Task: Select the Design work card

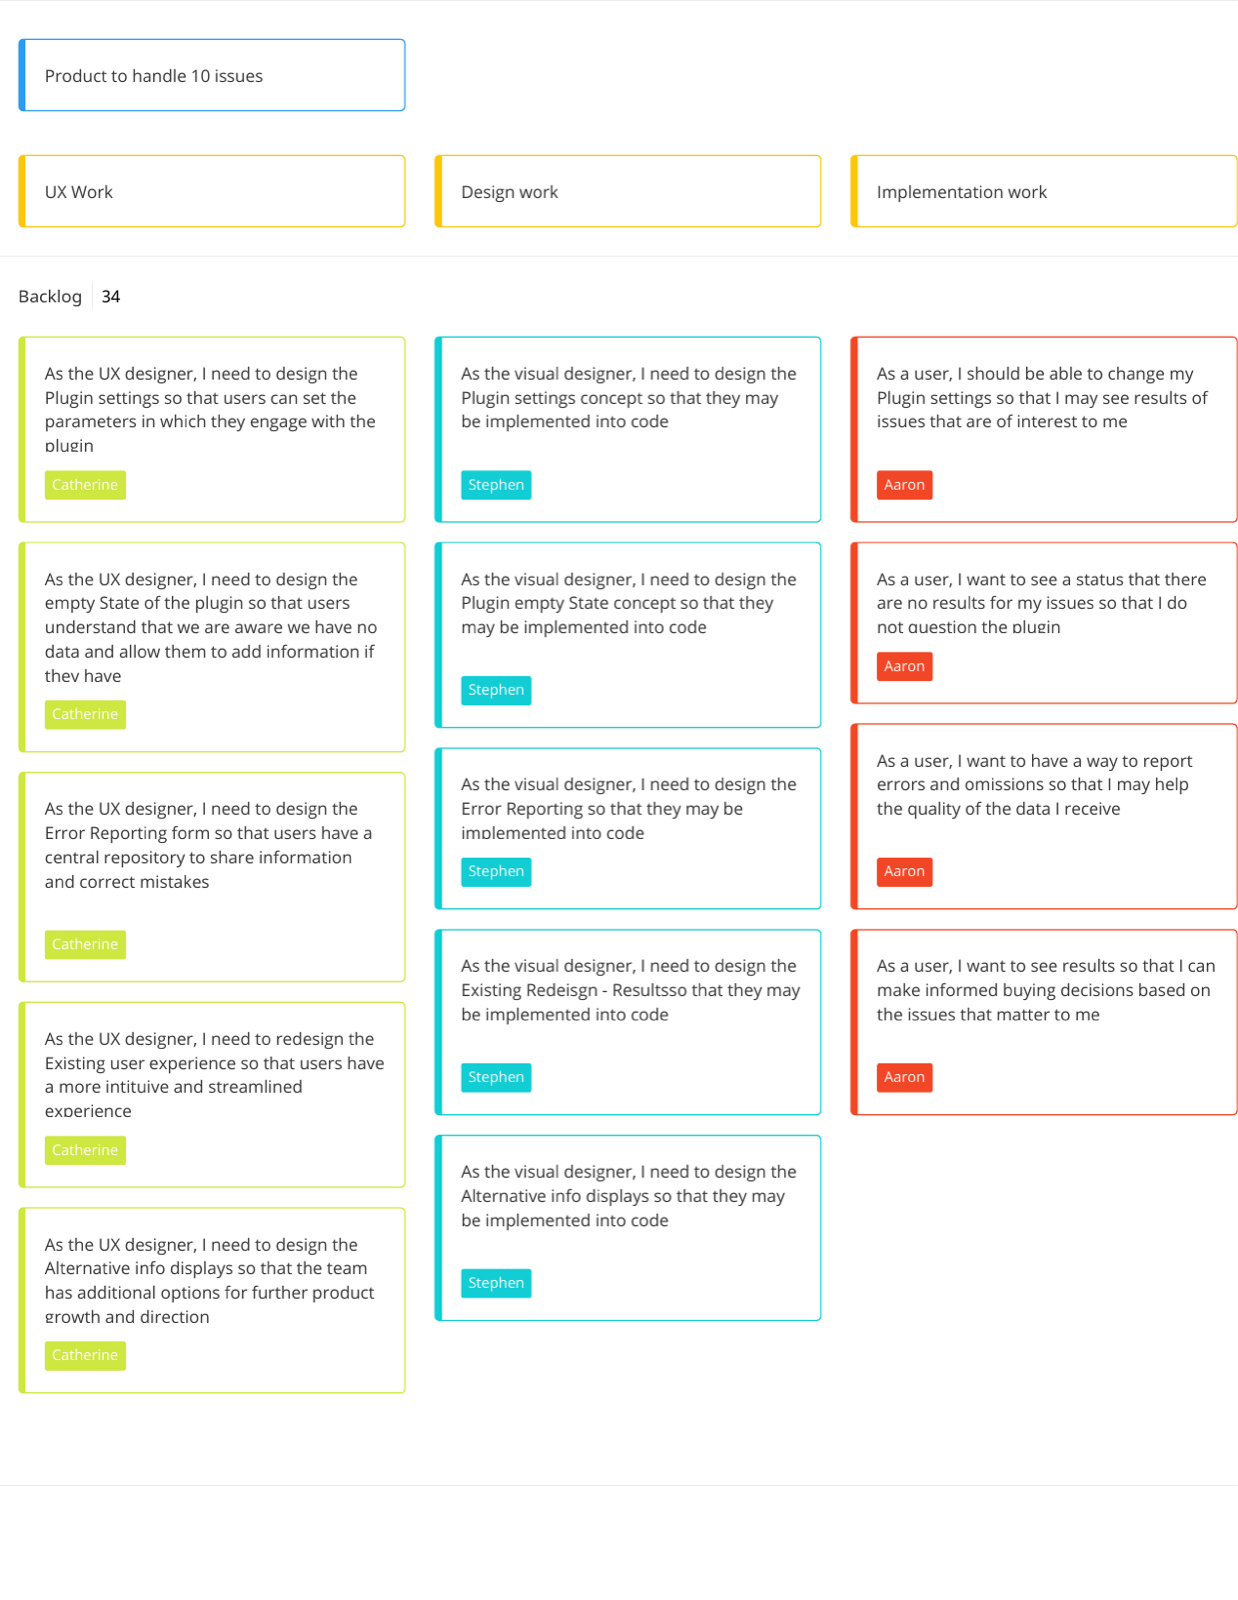Action: coord(628,191)
